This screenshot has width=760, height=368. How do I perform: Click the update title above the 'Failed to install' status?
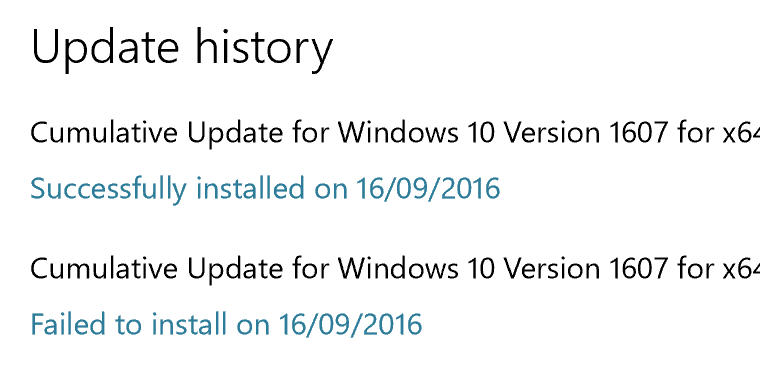click(x=395, y=269)
